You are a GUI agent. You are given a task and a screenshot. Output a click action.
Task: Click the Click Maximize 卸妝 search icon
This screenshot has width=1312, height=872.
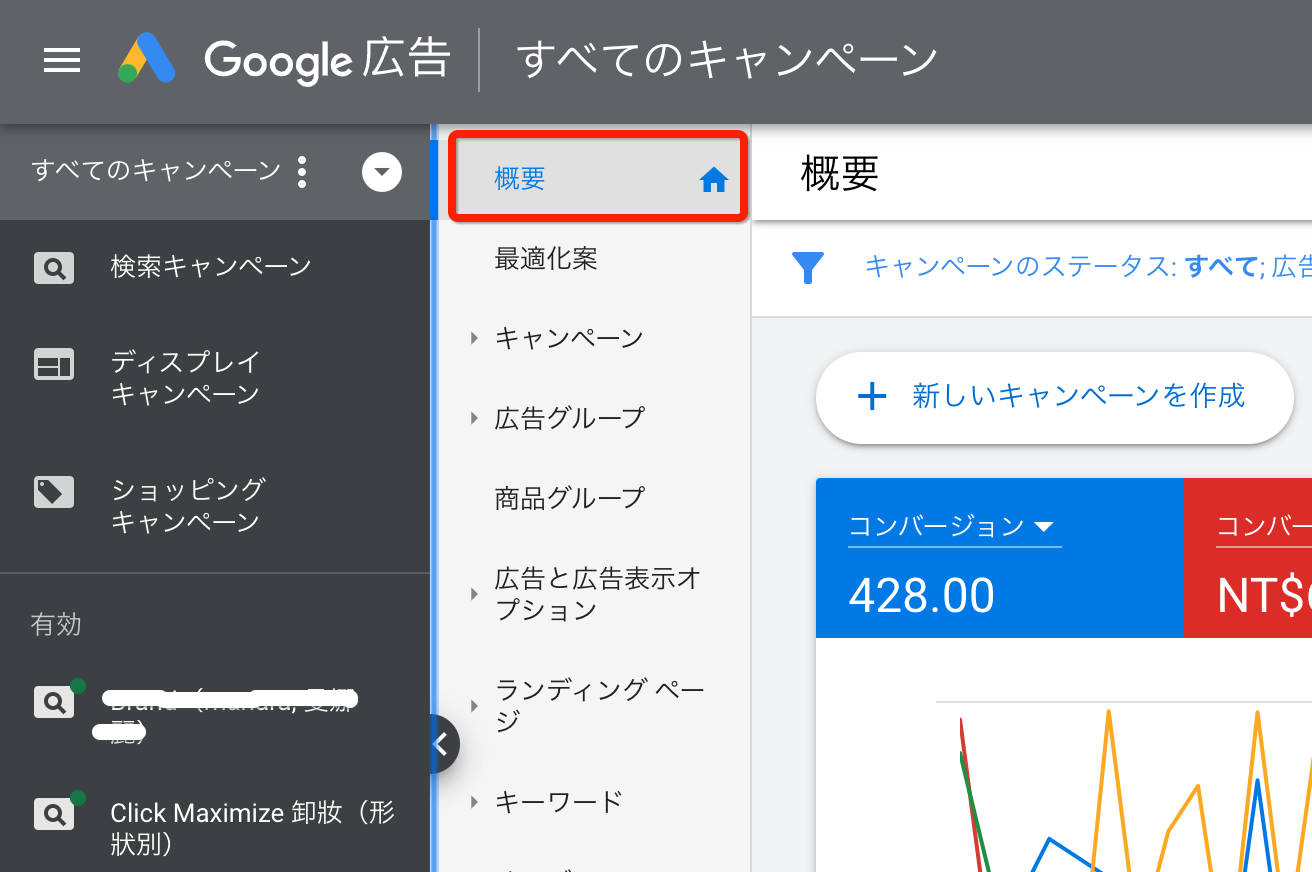[x=54, y=813]
